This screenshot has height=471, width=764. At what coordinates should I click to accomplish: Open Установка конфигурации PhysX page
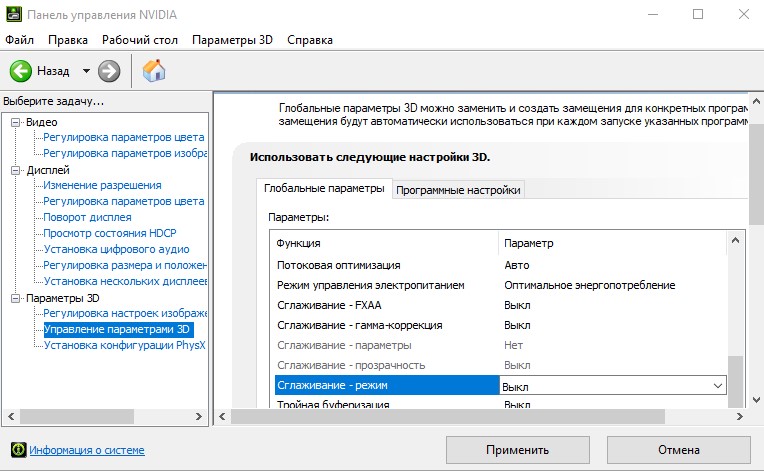(125, 345)
